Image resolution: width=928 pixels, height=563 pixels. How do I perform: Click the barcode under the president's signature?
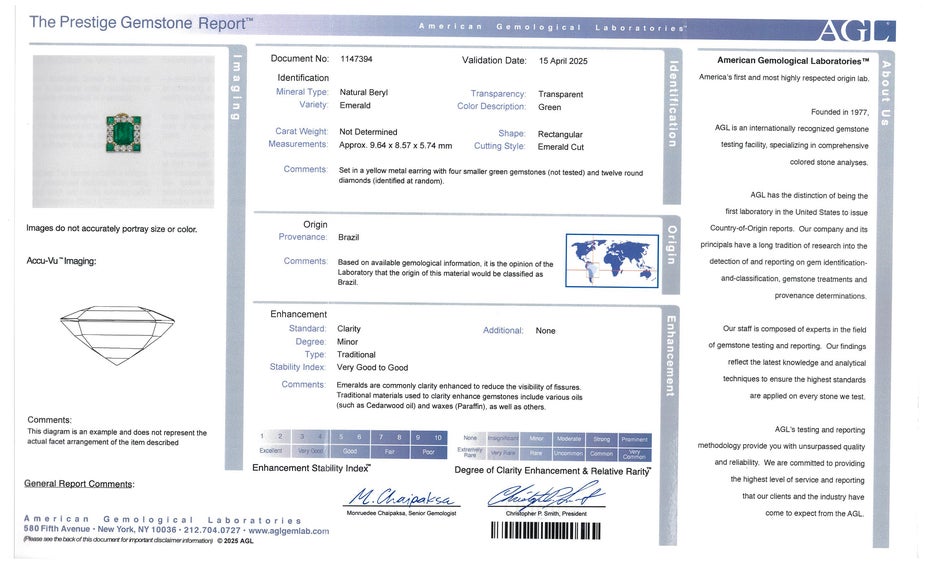click(548, 529)
